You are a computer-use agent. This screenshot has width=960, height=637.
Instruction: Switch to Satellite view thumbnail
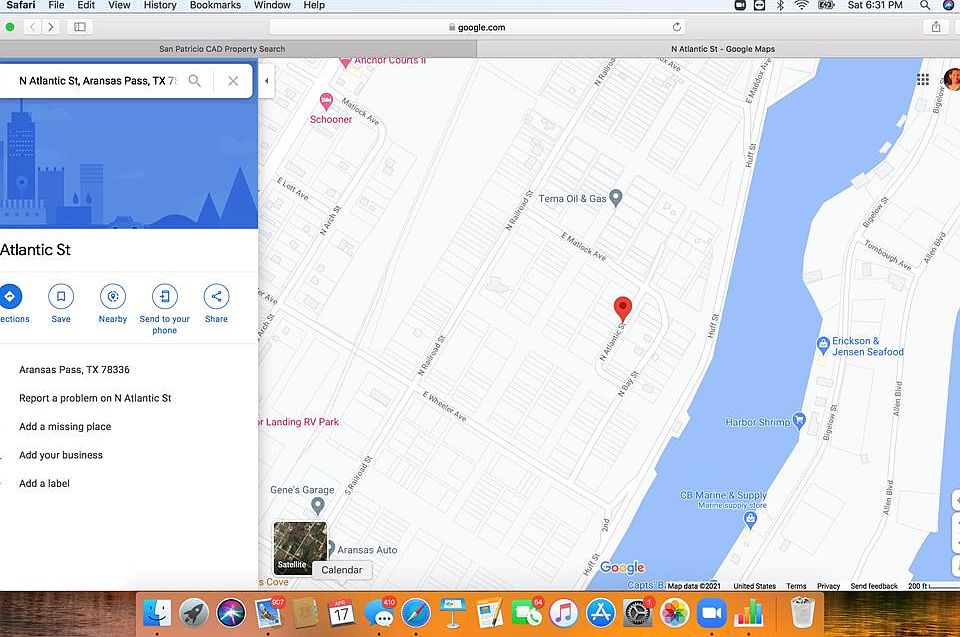[x=300, y=548]
